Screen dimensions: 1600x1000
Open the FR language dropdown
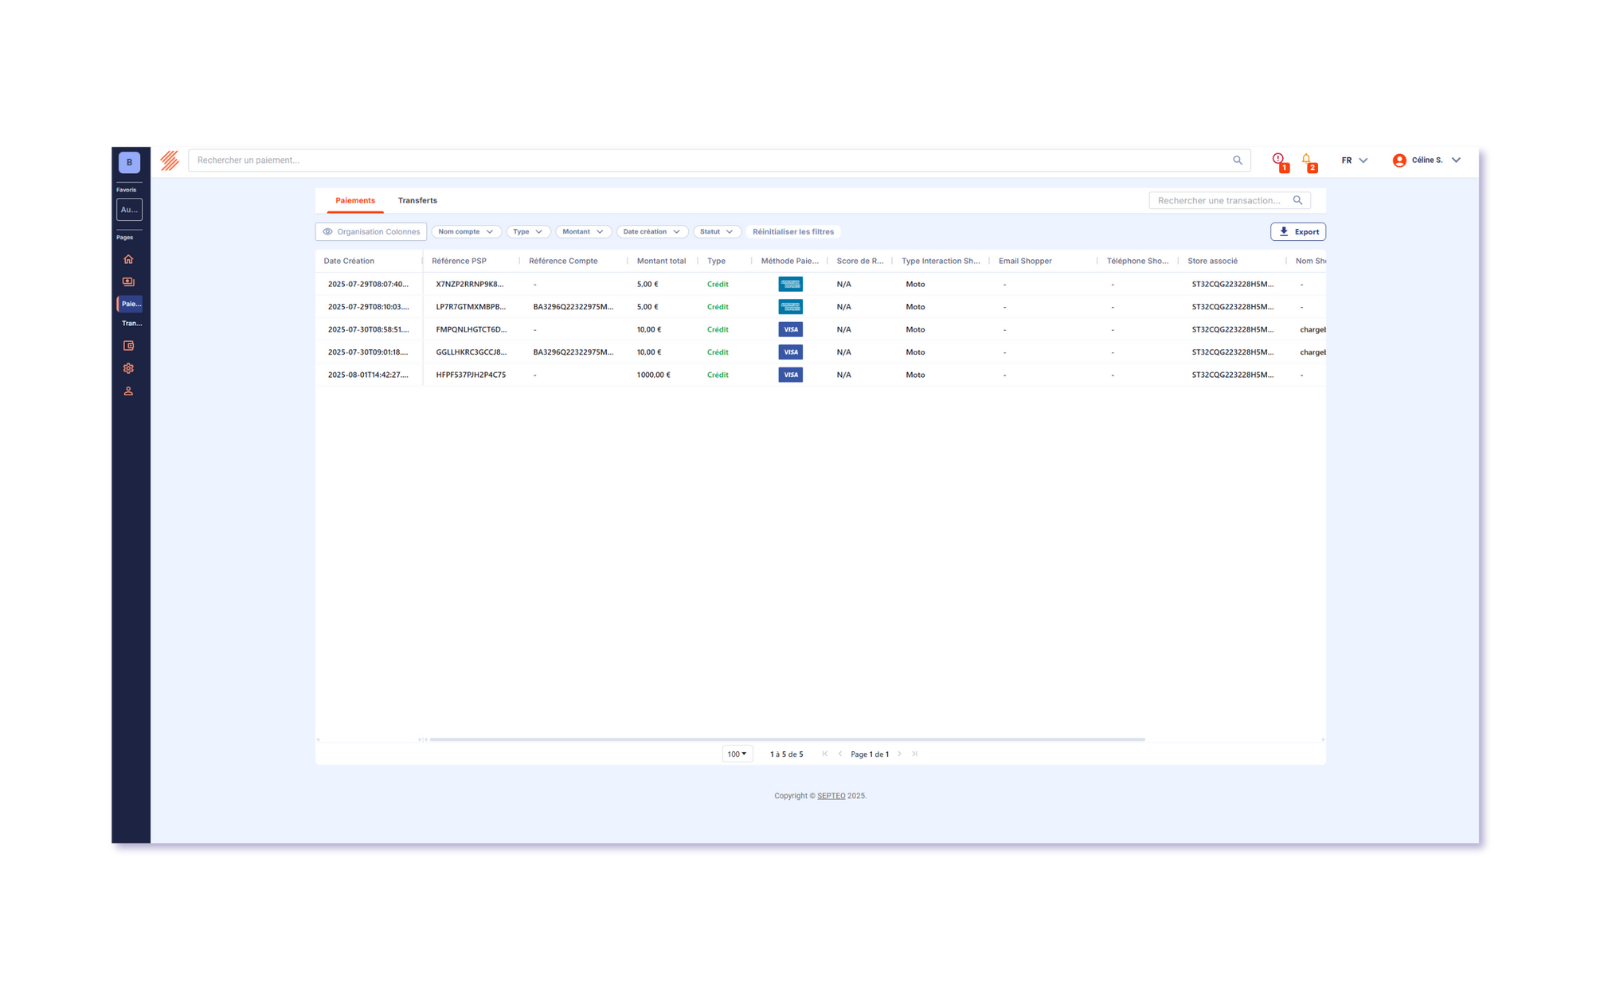pos(1354,160)
